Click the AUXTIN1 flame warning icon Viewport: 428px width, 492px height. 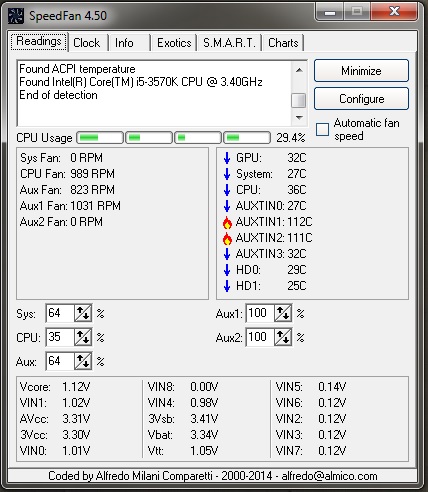click(227, 222)
